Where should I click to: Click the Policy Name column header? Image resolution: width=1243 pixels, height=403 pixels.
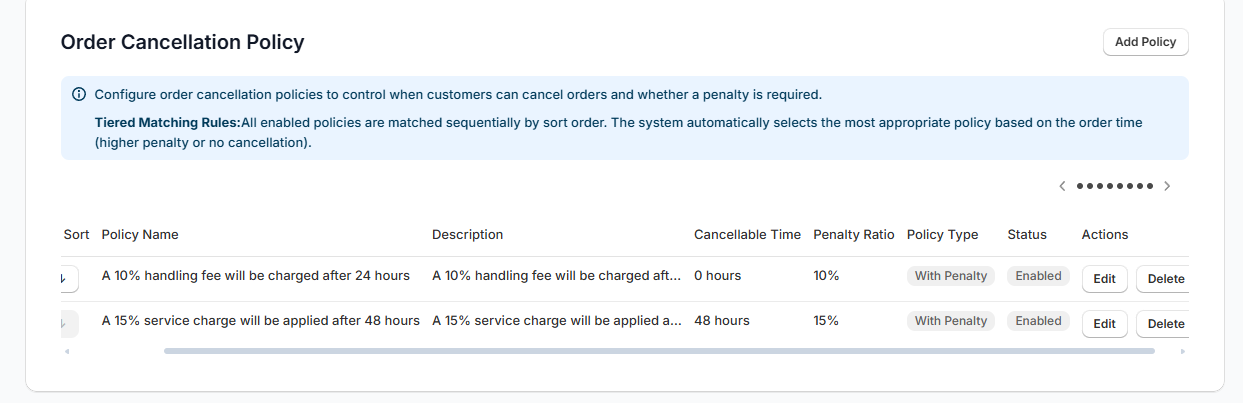point(140,235)
